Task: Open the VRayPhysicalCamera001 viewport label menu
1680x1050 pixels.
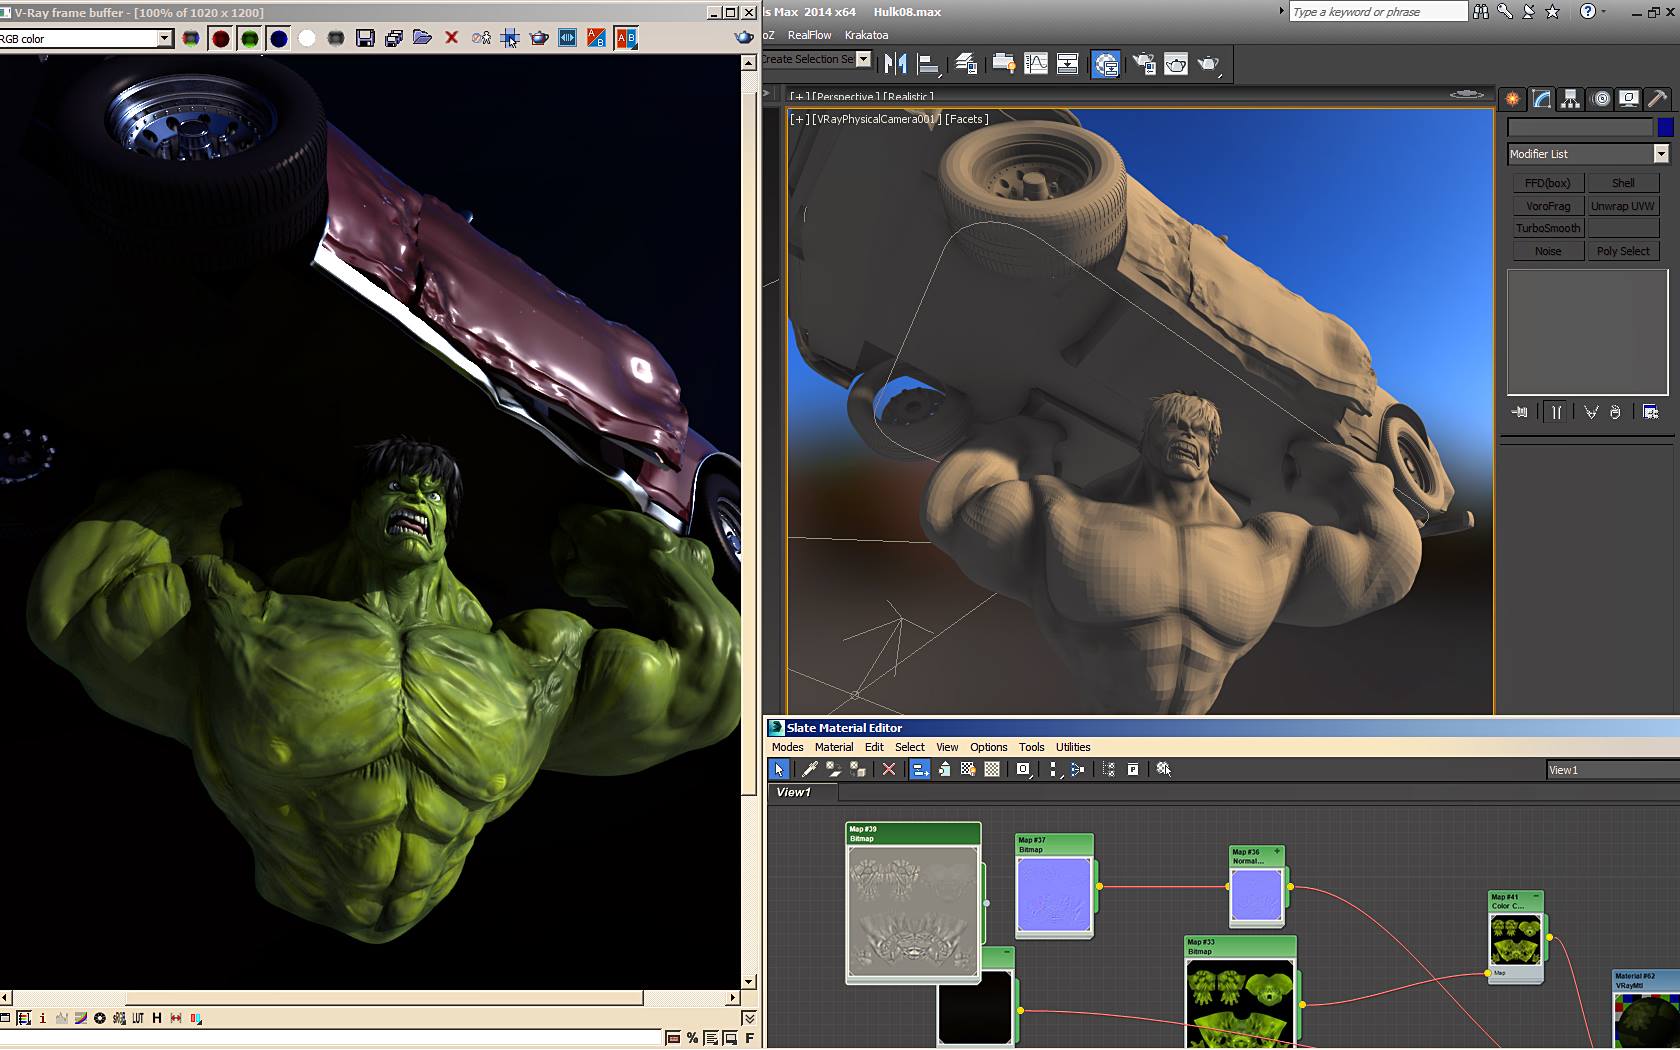Action: [876, 119]
